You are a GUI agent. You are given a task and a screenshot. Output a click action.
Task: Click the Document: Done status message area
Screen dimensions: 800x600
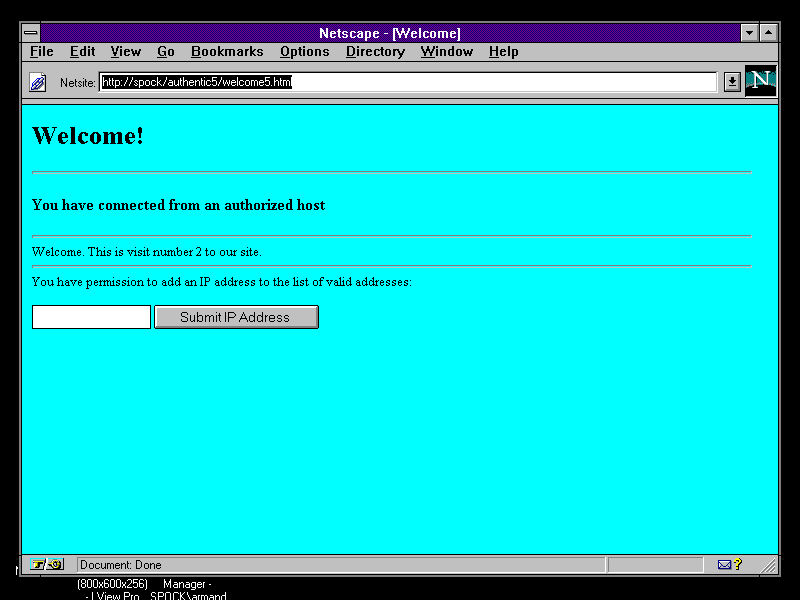(x=340, y=565)
